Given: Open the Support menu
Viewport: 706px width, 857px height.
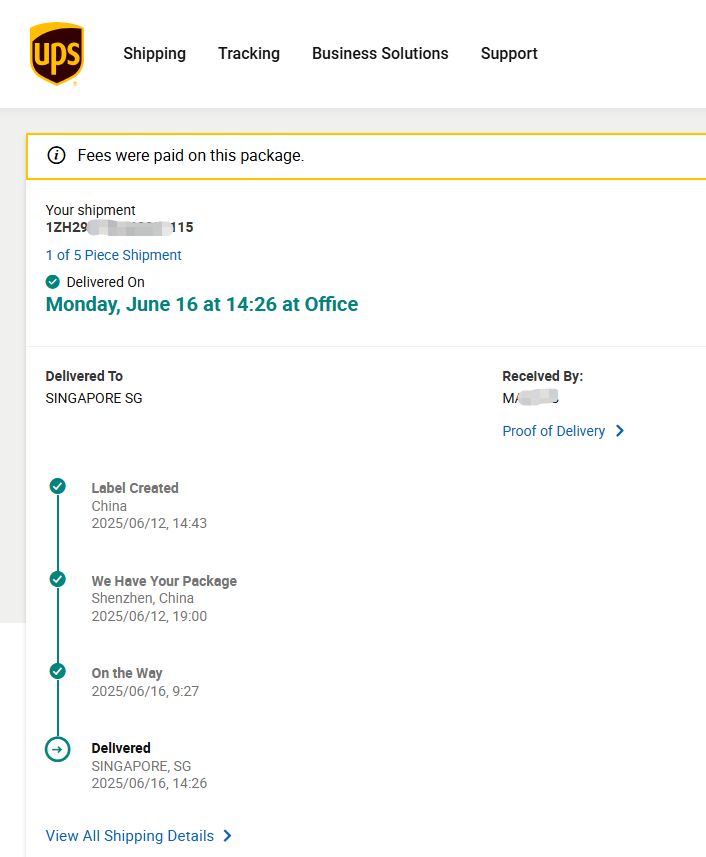Looking at the screenshot, I should tap(509, 54).
